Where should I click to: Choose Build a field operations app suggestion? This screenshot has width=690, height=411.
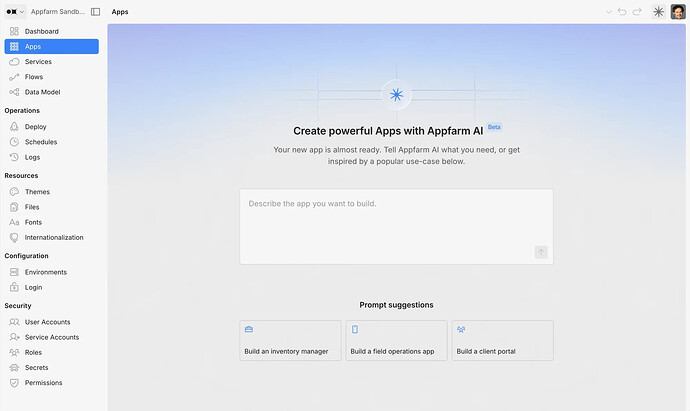point(396,341)
